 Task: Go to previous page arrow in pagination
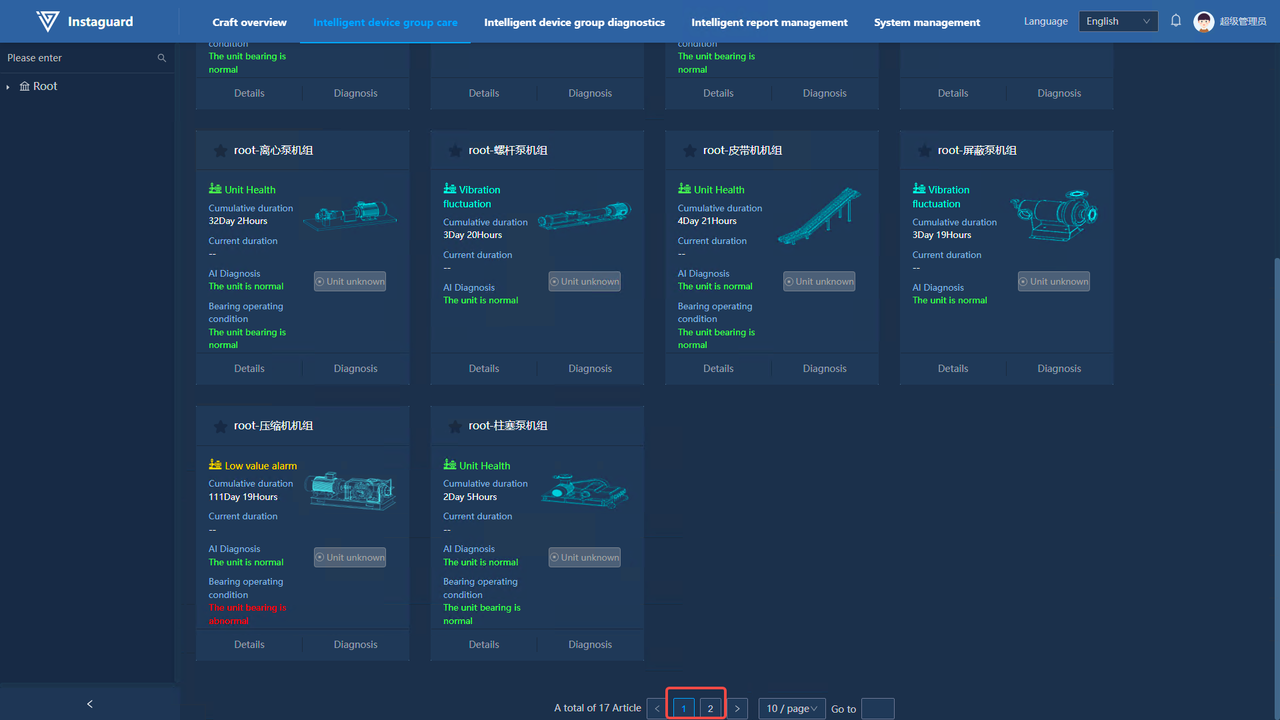tap(657, 709)
